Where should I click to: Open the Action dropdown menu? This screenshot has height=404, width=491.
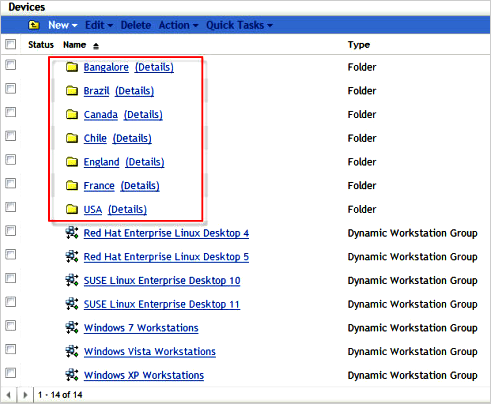(178, 25)
